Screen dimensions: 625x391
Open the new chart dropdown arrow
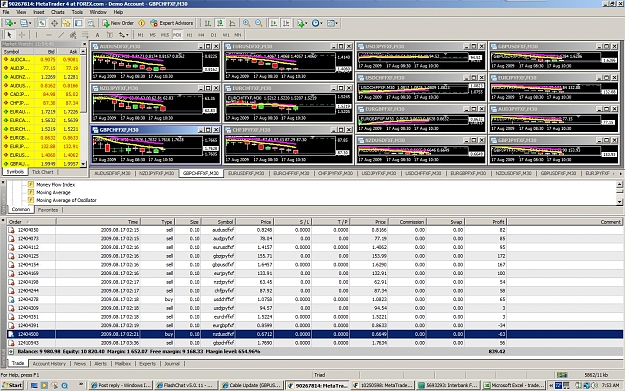pyautogui.click(x=15, y=23)
